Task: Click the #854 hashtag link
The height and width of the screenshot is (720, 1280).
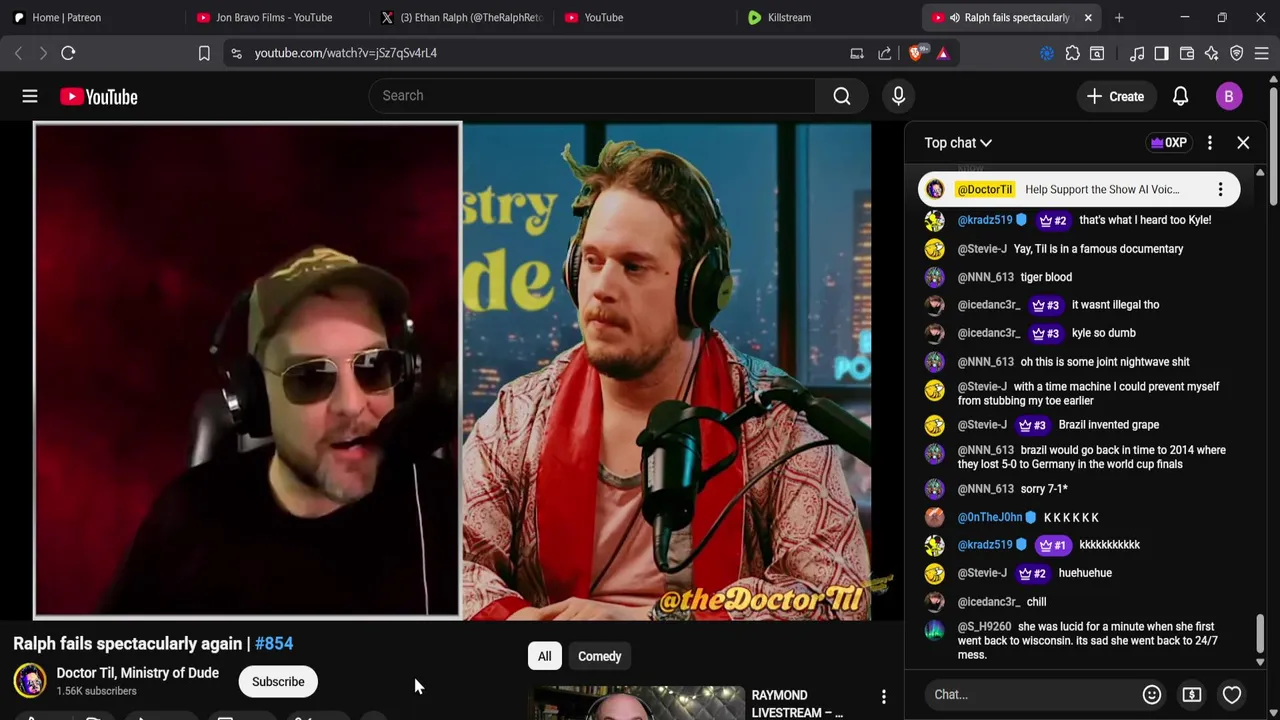Action: [274, 644]
